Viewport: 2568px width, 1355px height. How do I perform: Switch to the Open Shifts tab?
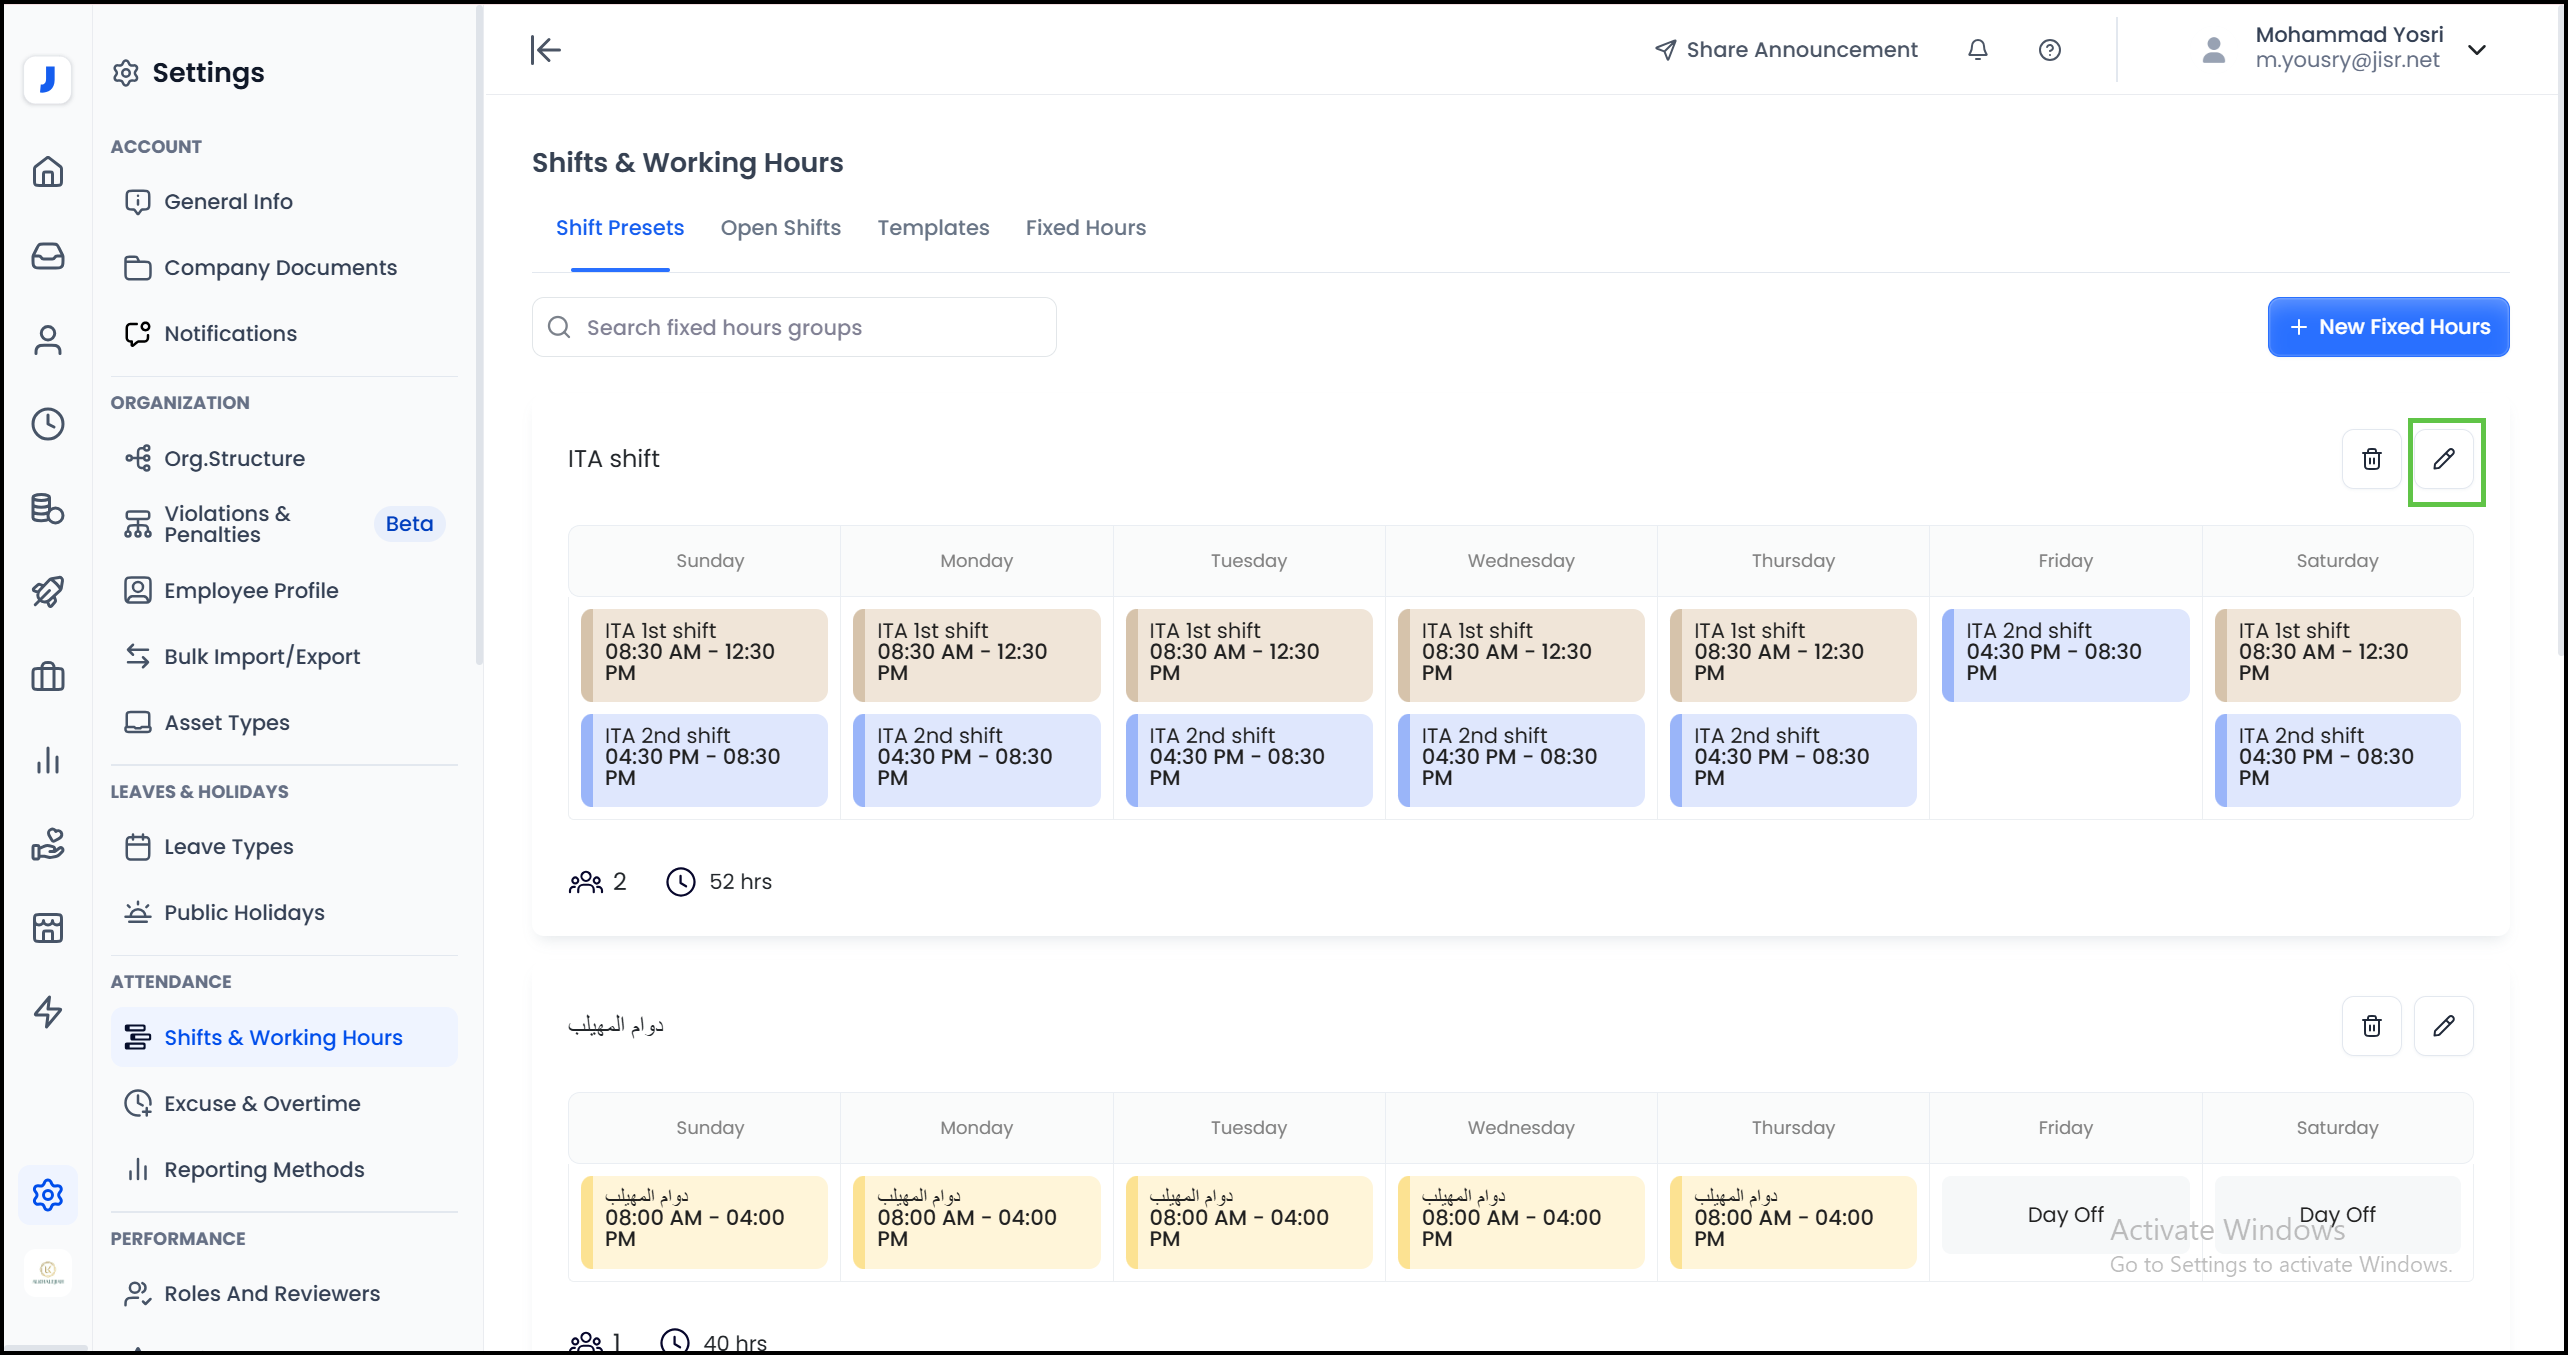tap(781, 228)
